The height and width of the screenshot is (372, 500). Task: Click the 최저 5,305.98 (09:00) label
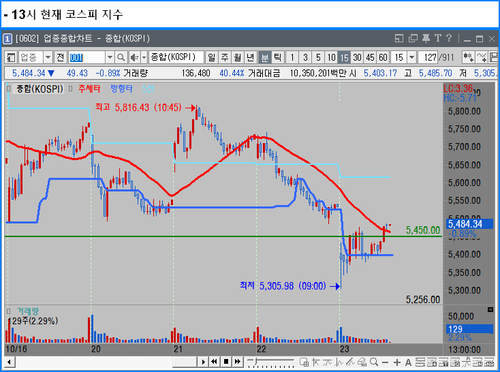283,286
